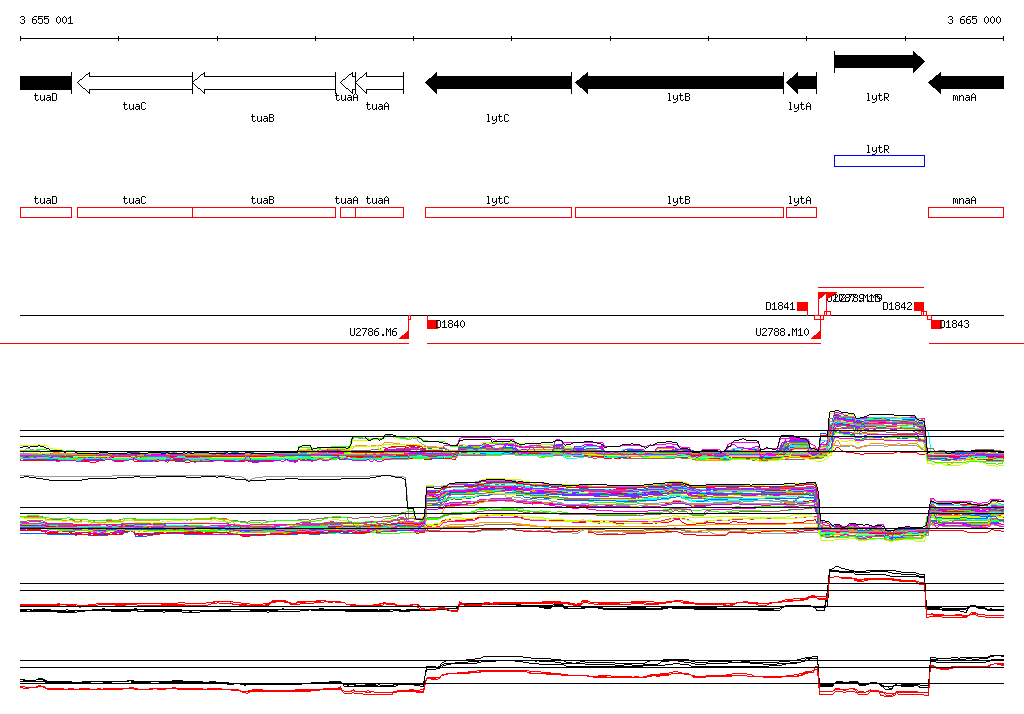Select the right-pointing black lytR gene arrow
Image resolution: width=1024 pixels, height=714 pixels.
click(x=879, y=62)
